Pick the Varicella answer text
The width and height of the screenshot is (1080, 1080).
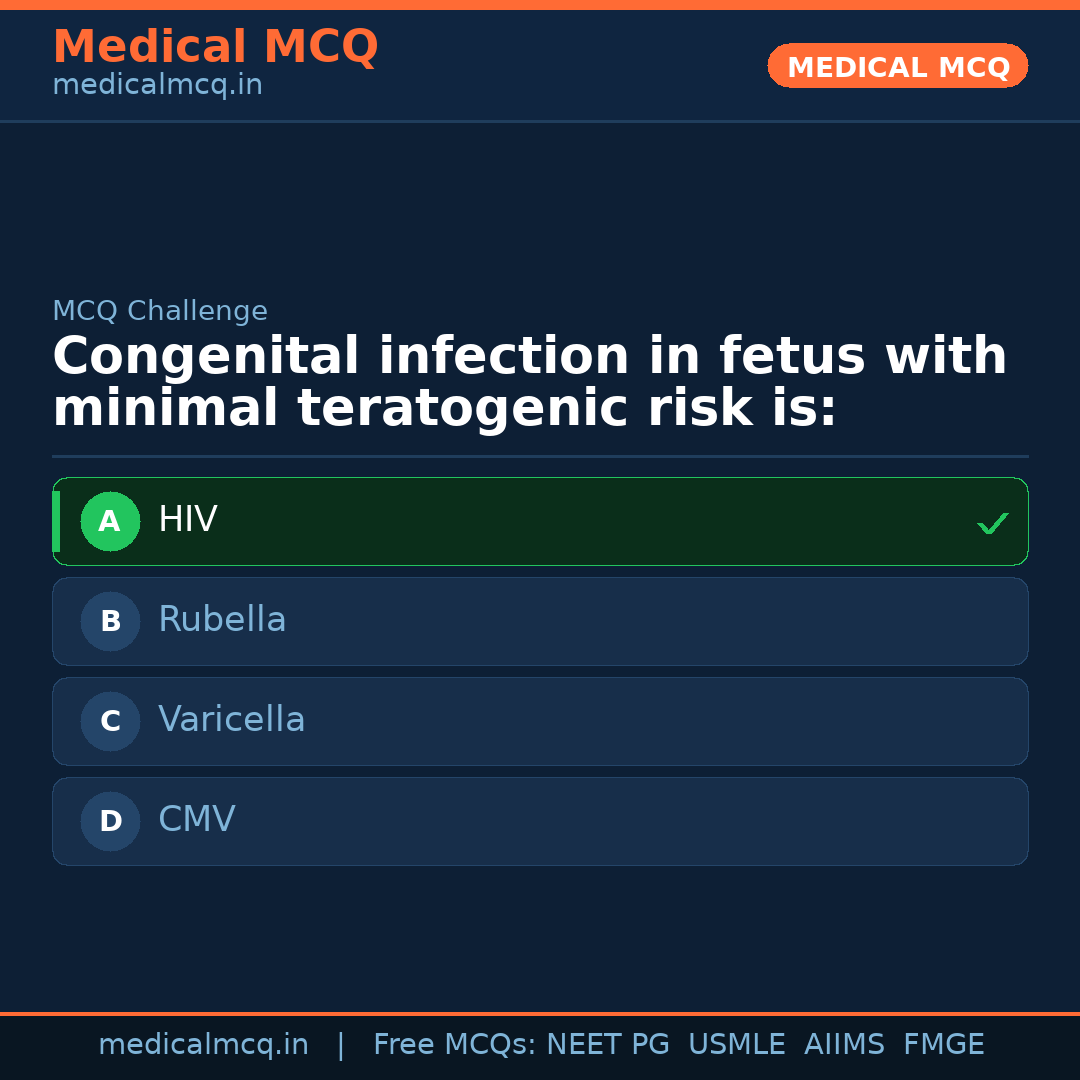click(x=232, y=720)
